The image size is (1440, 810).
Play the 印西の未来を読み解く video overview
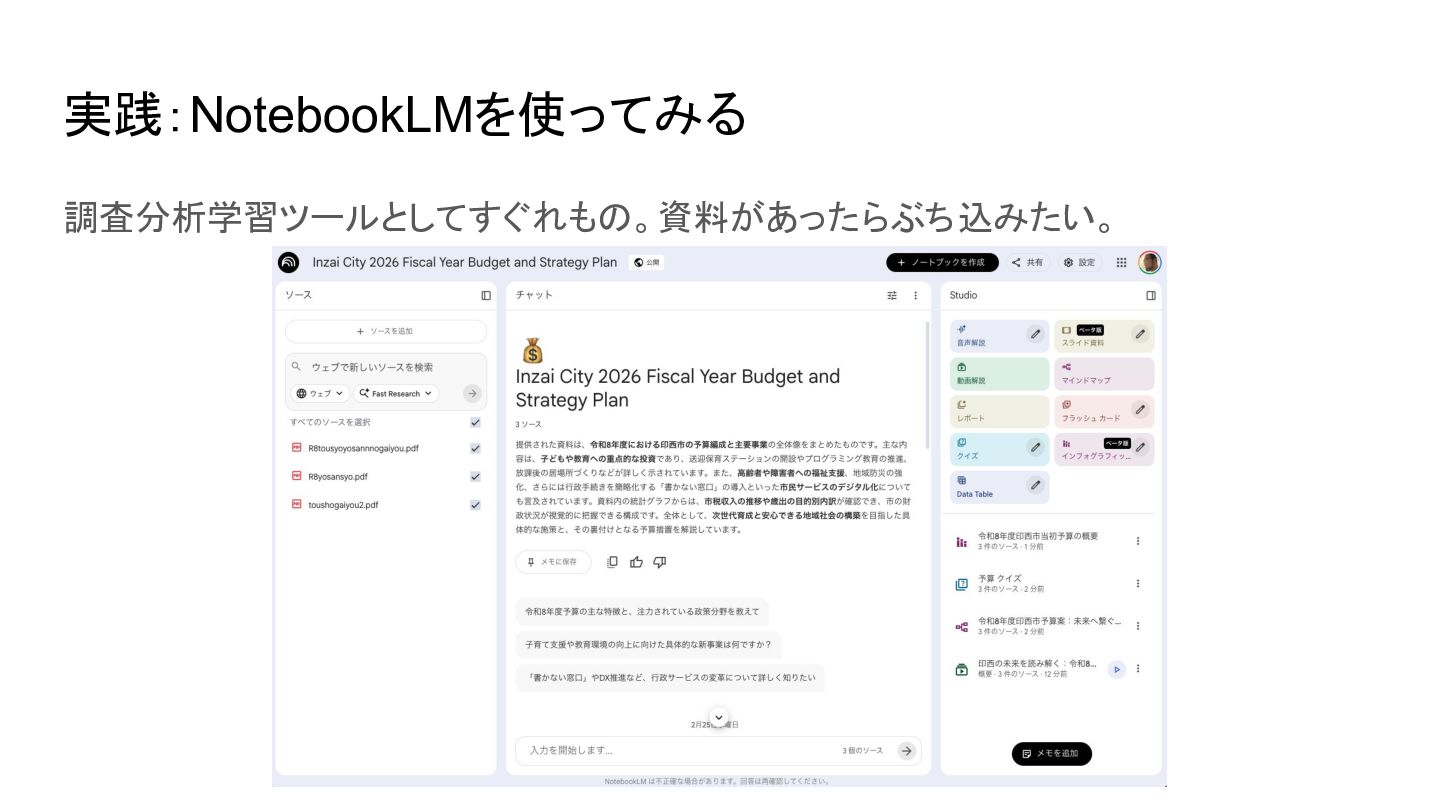tap(1116, 669)
